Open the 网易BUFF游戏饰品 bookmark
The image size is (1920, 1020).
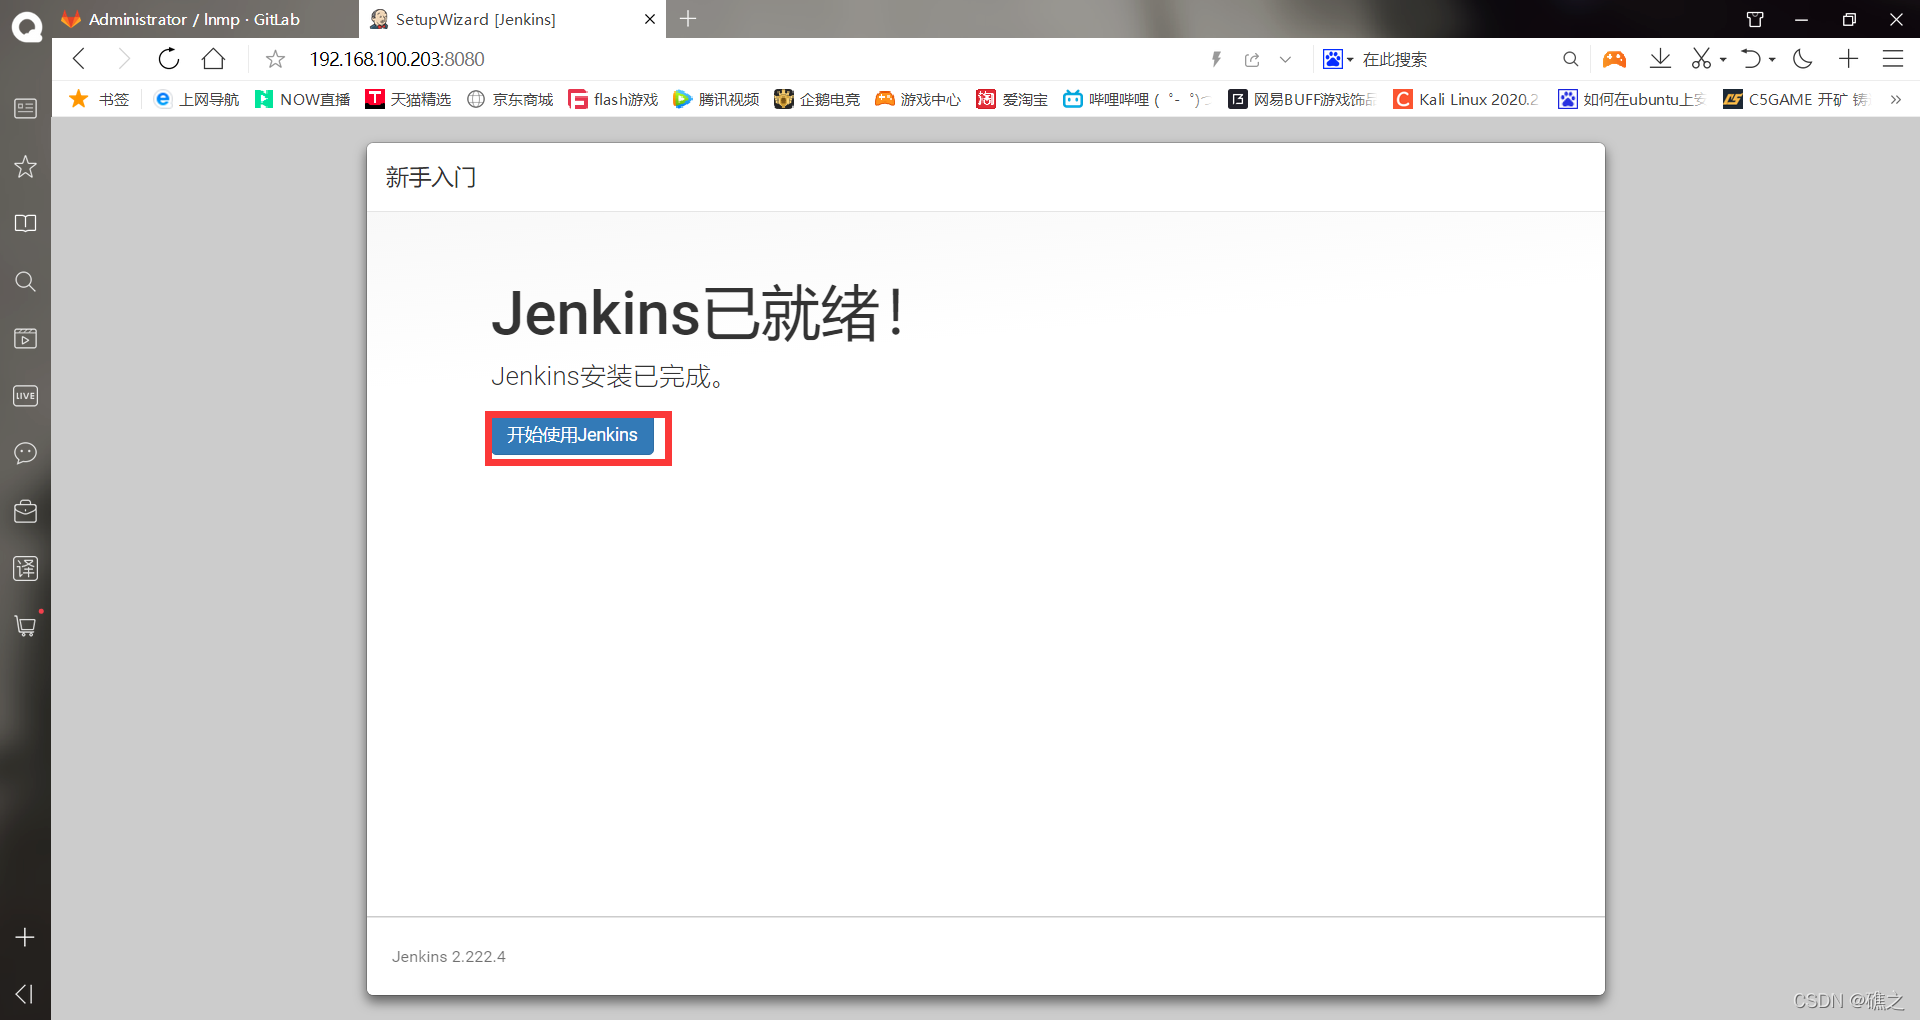(1302, 99)
